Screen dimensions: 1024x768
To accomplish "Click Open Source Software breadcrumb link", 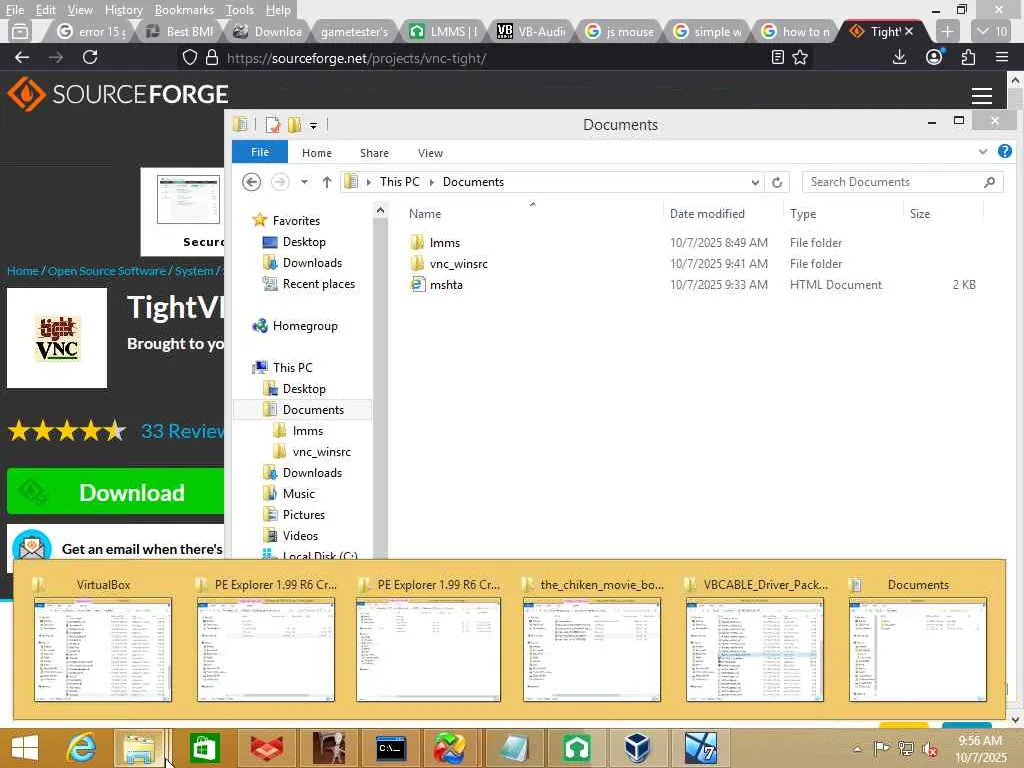I will coord(106,271).
